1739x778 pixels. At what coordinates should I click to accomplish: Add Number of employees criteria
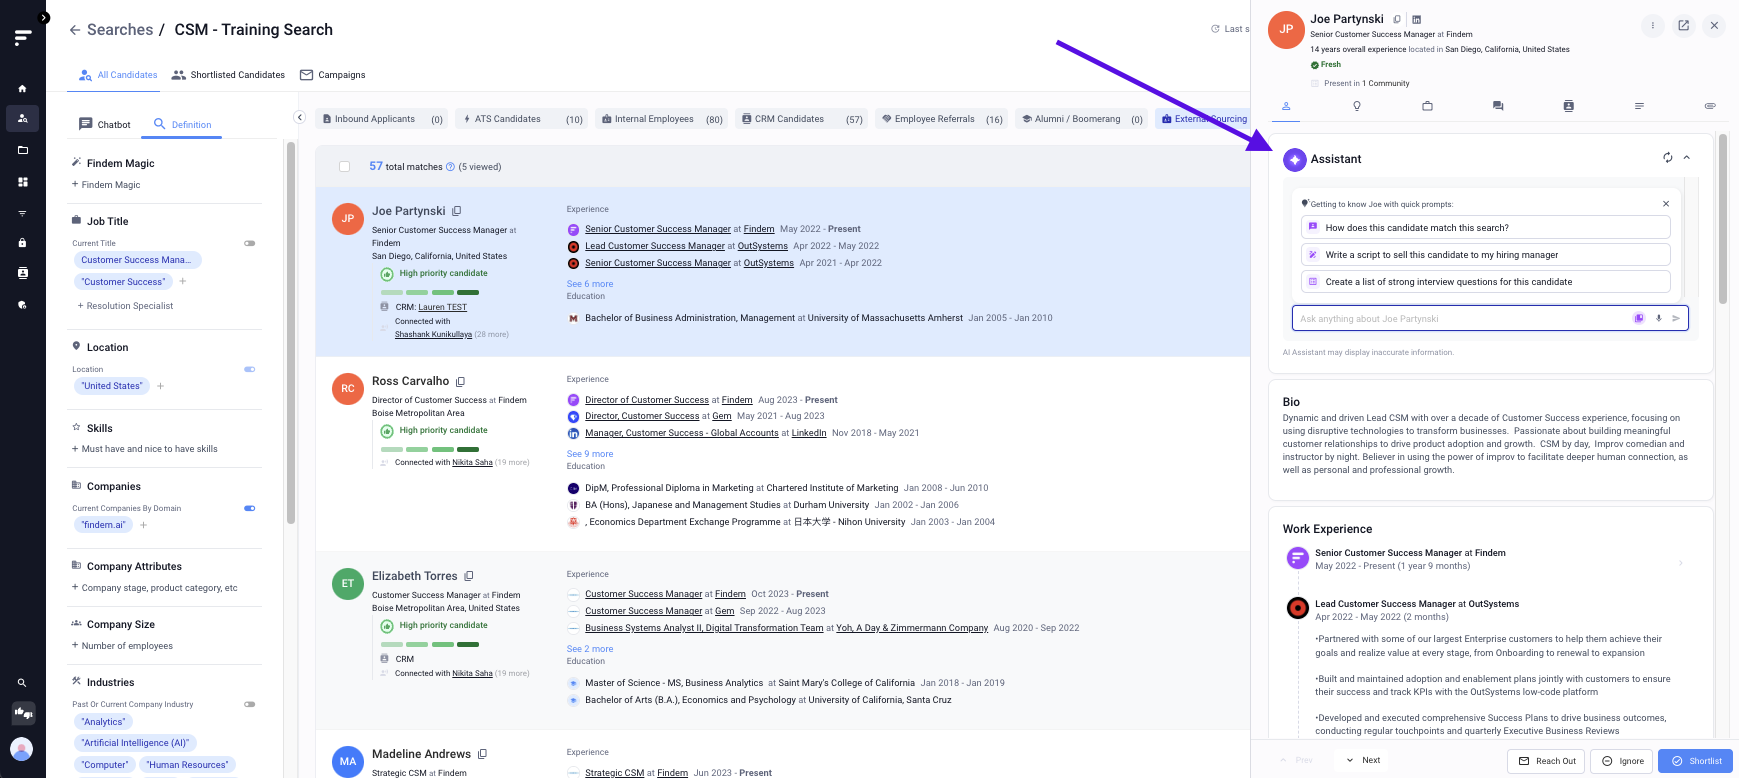click(122, 646)
